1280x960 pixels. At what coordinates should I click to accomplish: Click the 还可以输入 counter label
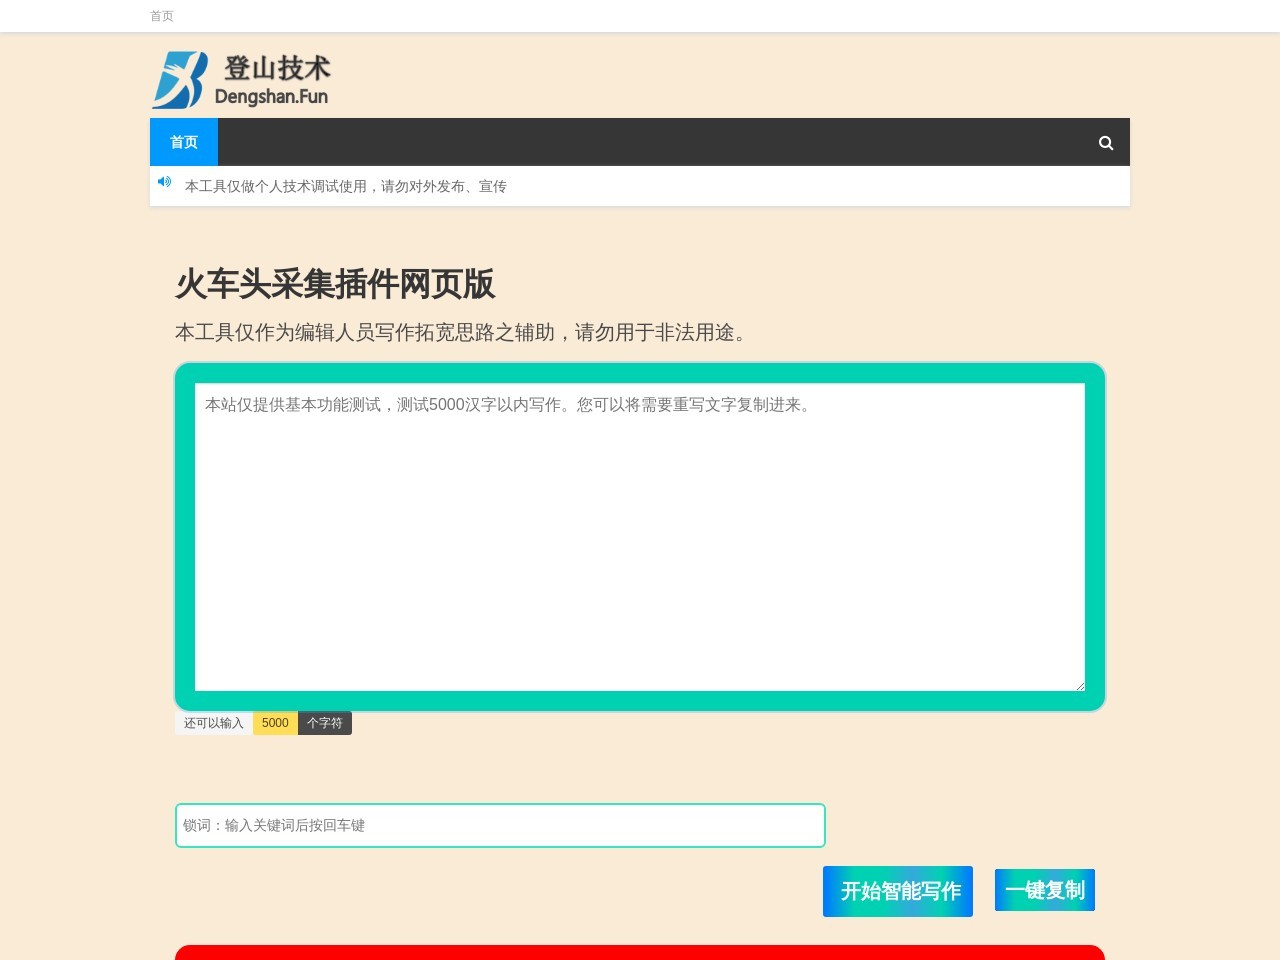[x=213, y=722]
